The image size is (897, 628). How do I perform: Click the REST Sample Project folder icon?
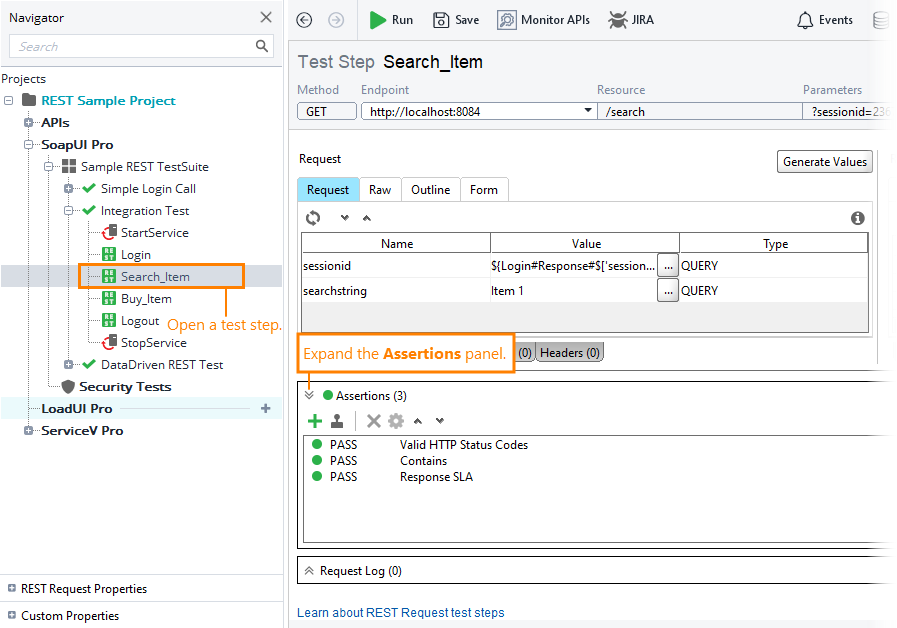tap(29, 100)
